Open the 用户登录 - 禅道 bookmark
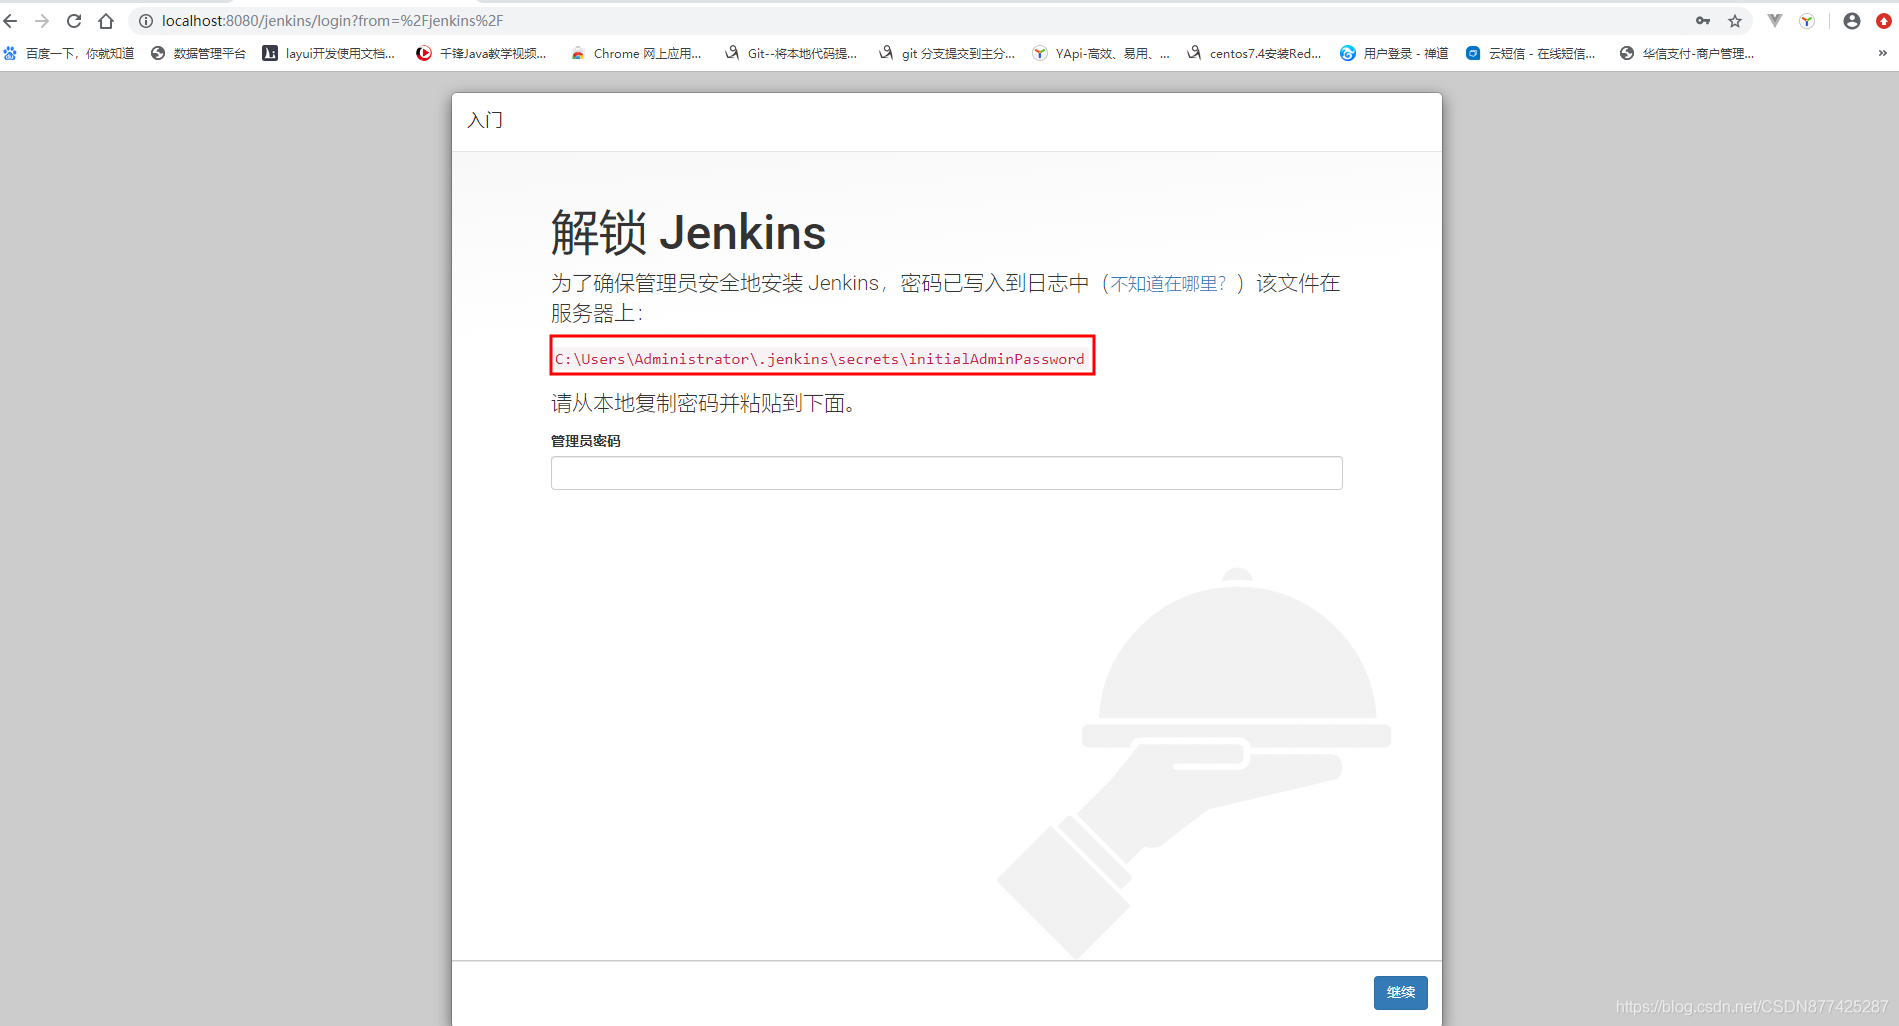This screenshot has width=1899, height=1026. click(1394, 53)
